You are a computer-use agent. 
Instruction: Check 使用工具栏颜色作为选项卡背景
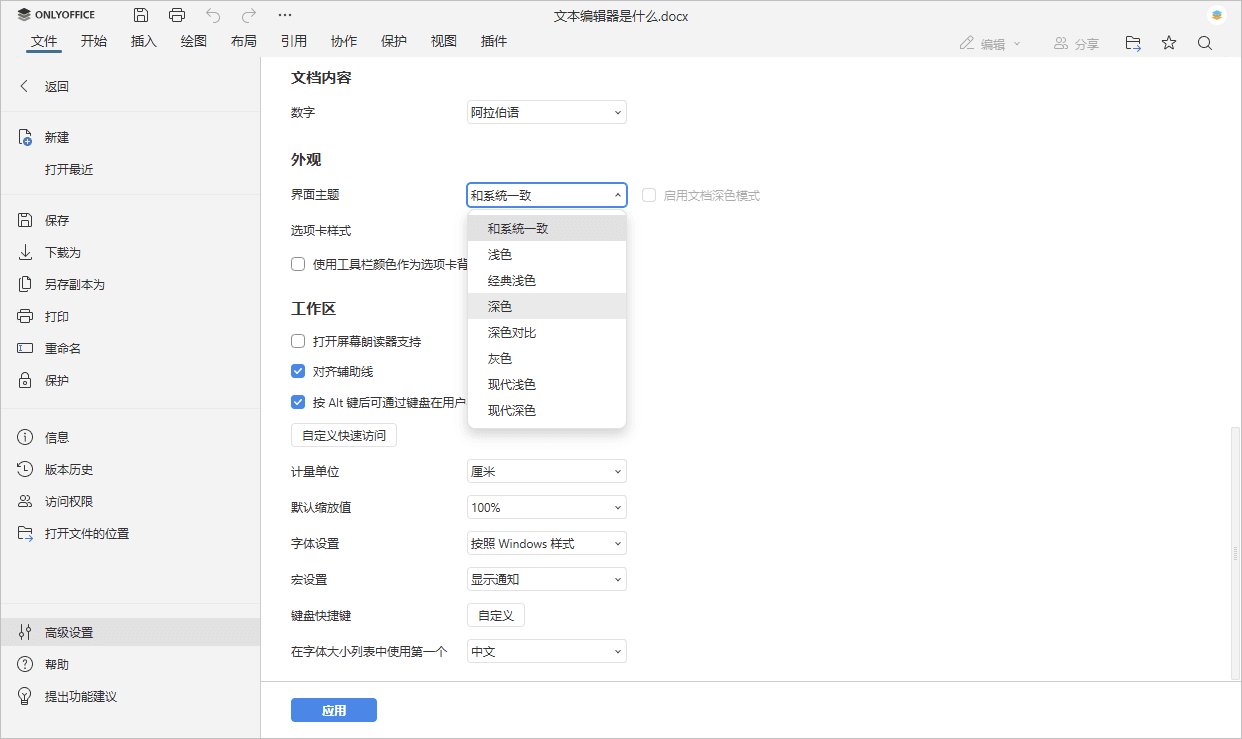tap(298, 263)
